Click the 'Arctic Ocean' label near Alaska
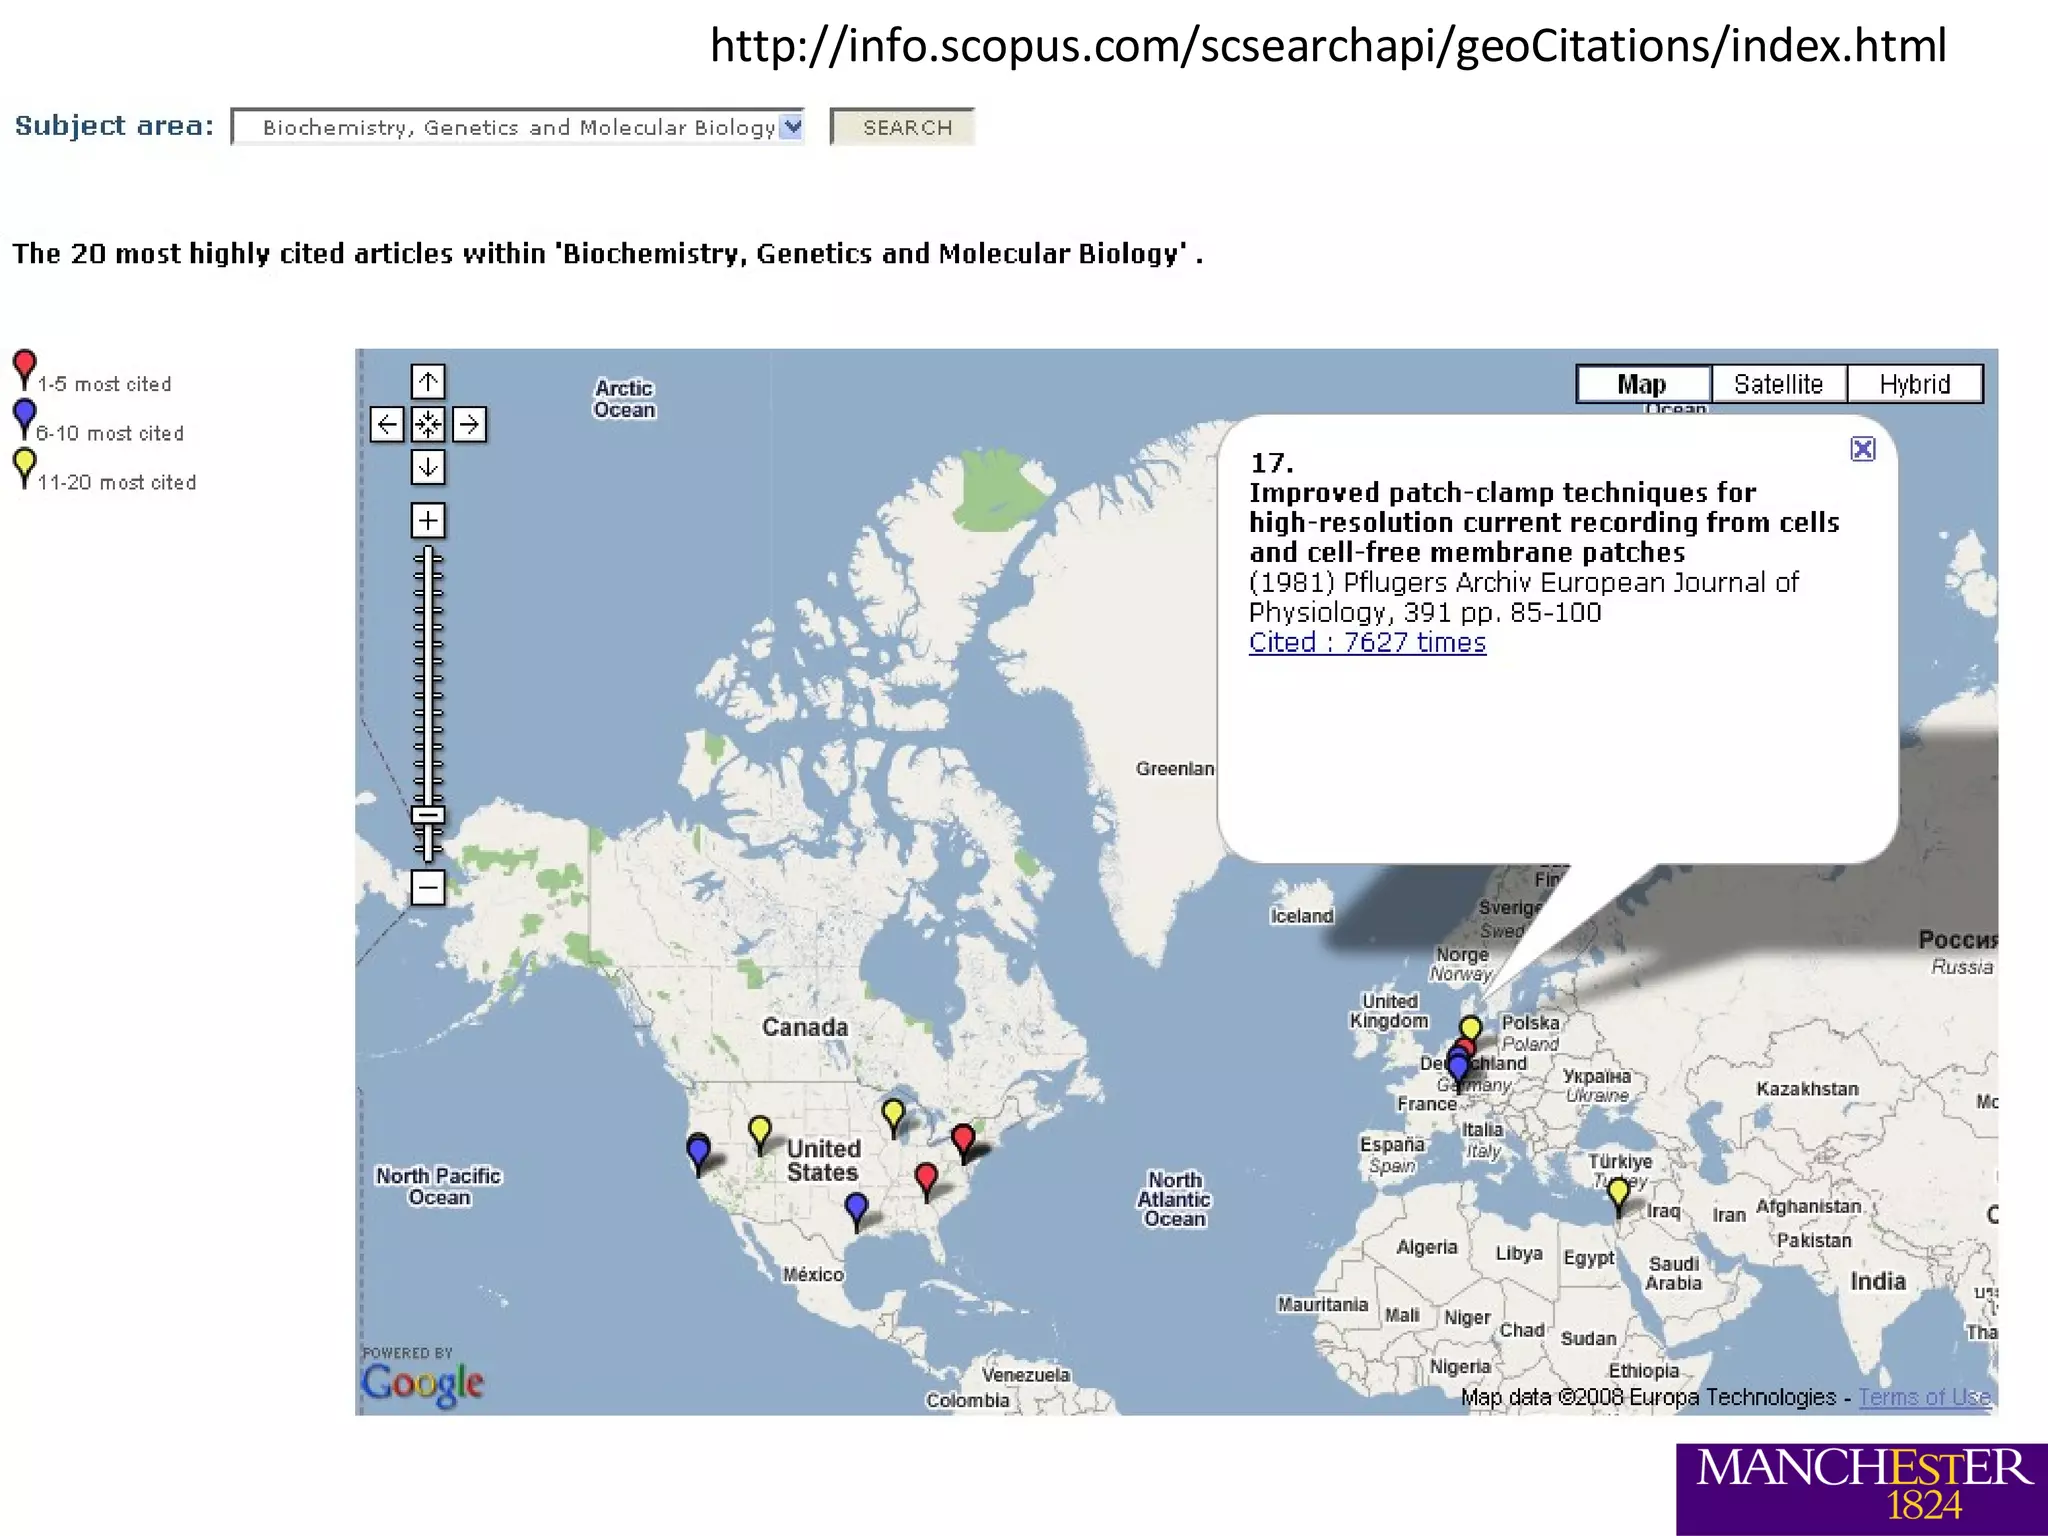Viewport: 2048px width, 1536px height. pyautogui.click(x=624, y=398)
